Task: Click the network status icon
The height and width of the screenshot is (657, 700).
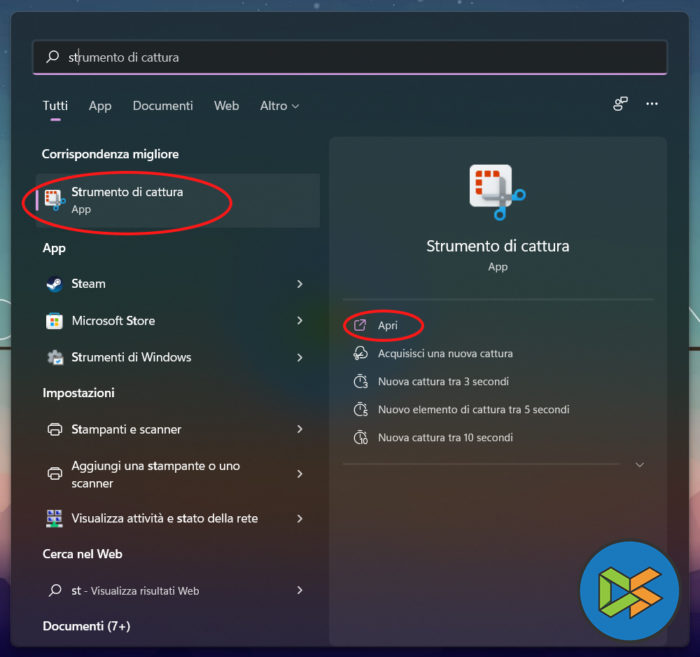Action: pyautogui.click(x=54, y=519)
